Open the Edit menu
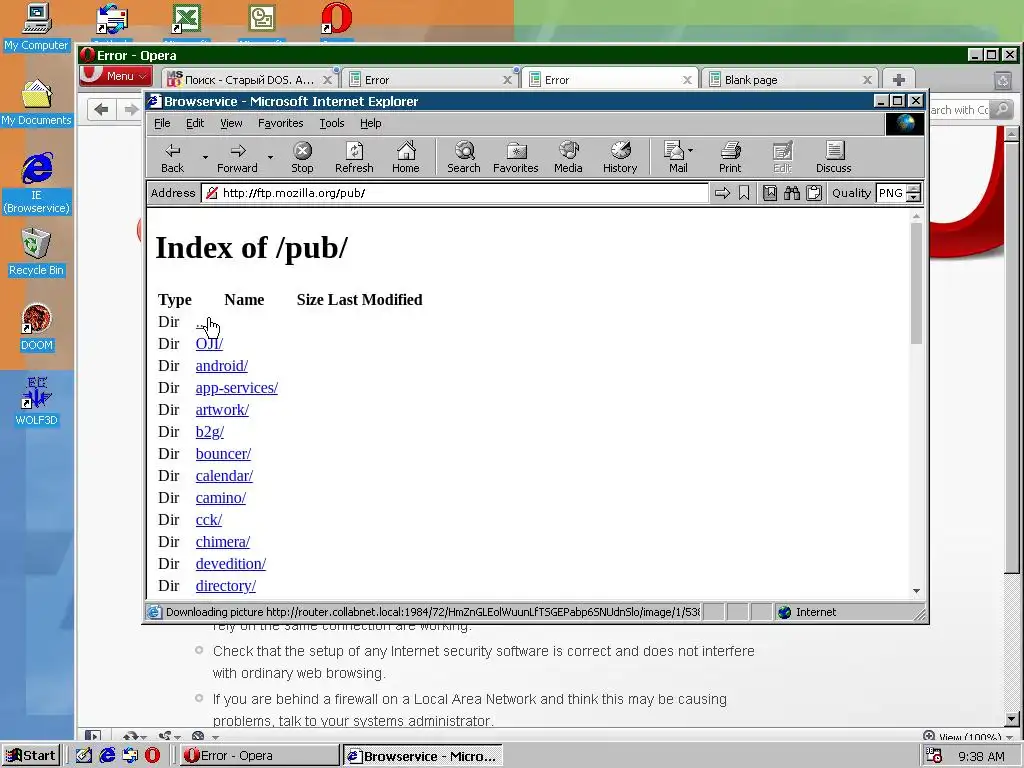Image resolution: width=1024 pixels, height=768 pixels. [x=195, y=123]
